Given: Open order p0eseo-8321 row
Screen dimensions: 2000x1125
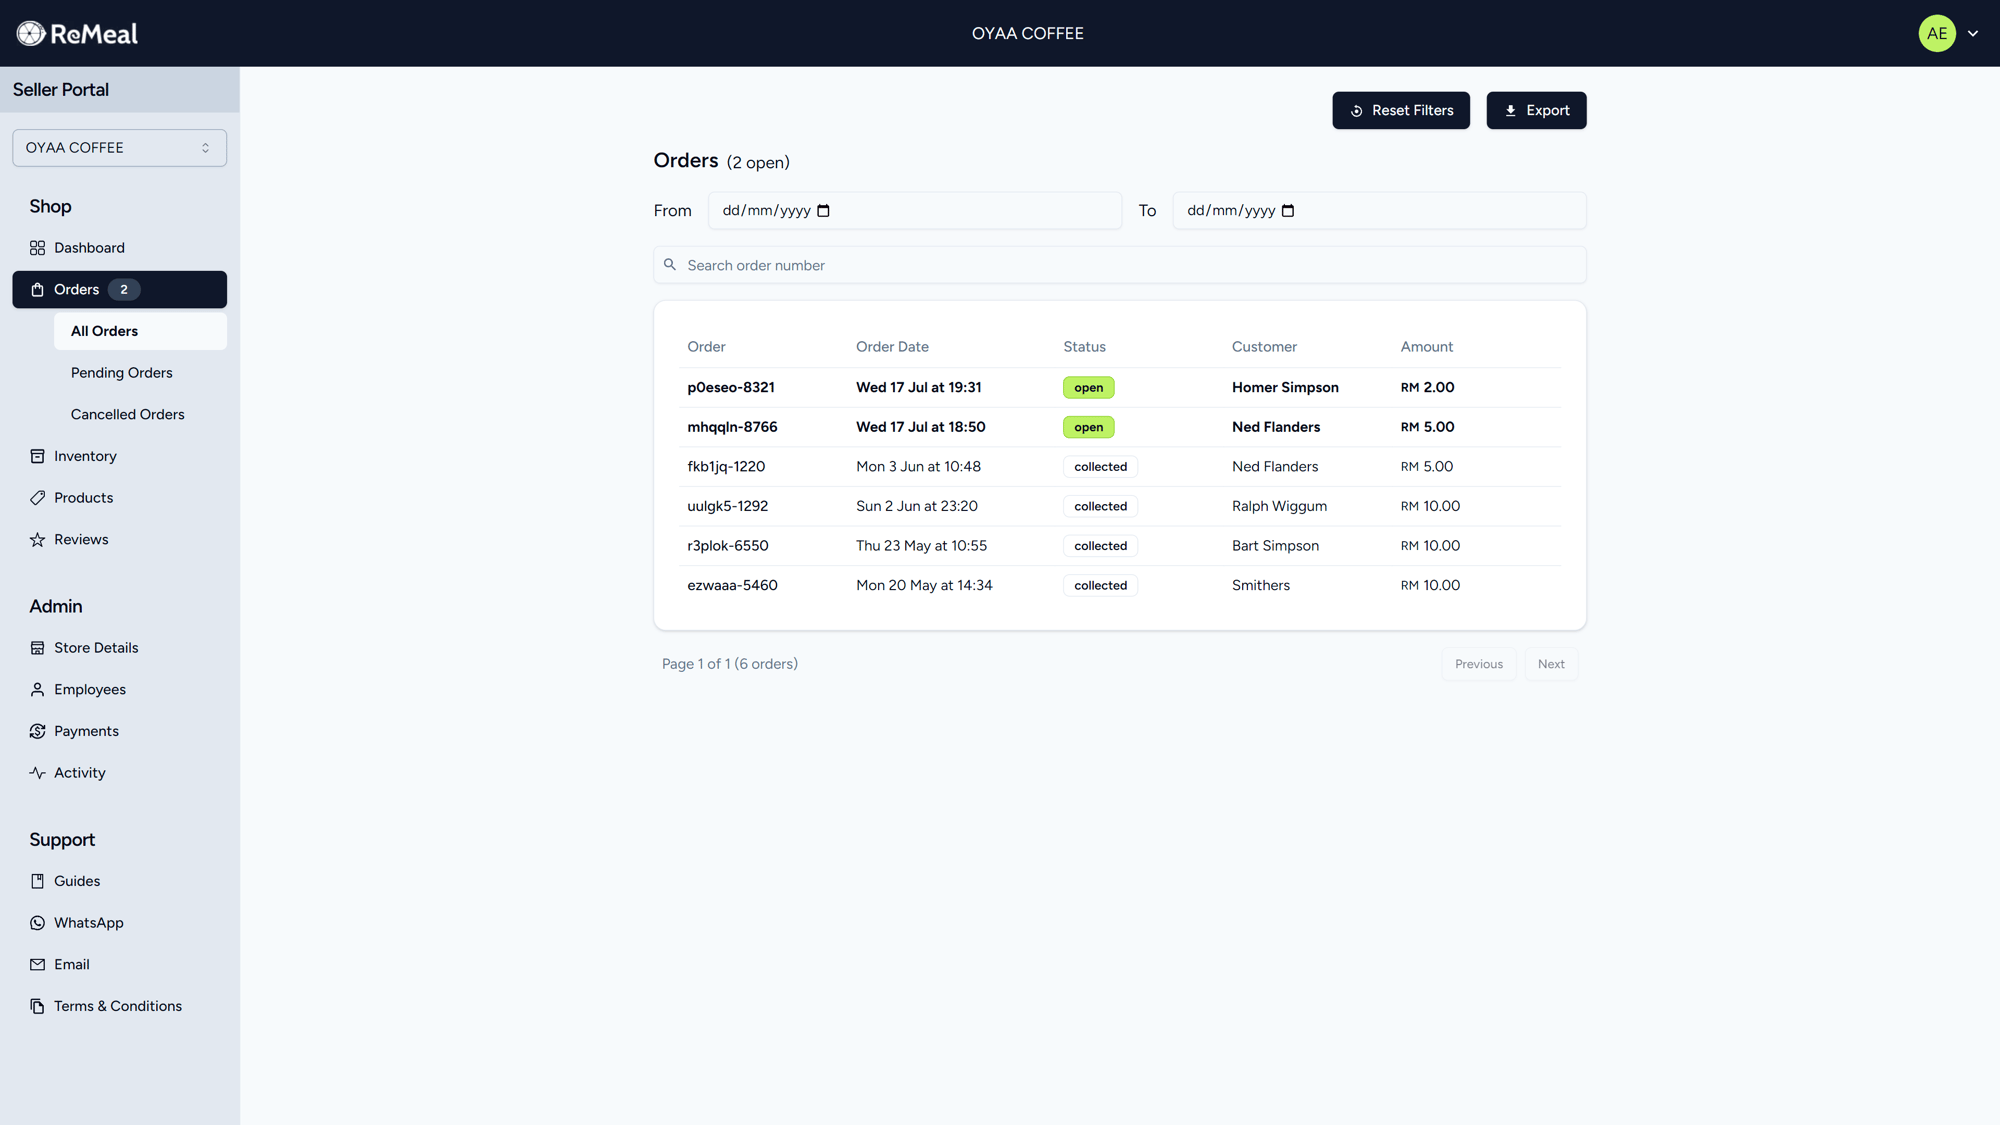Looking at the screenshot, I should (x=730, y=387).
